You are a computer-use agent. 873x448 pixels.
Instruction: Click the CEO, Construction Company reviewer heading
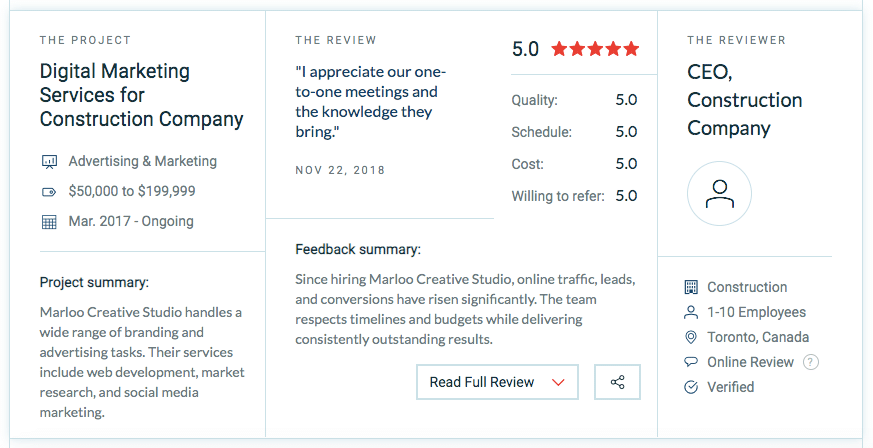pyautogui.click(x=744, y=100)
